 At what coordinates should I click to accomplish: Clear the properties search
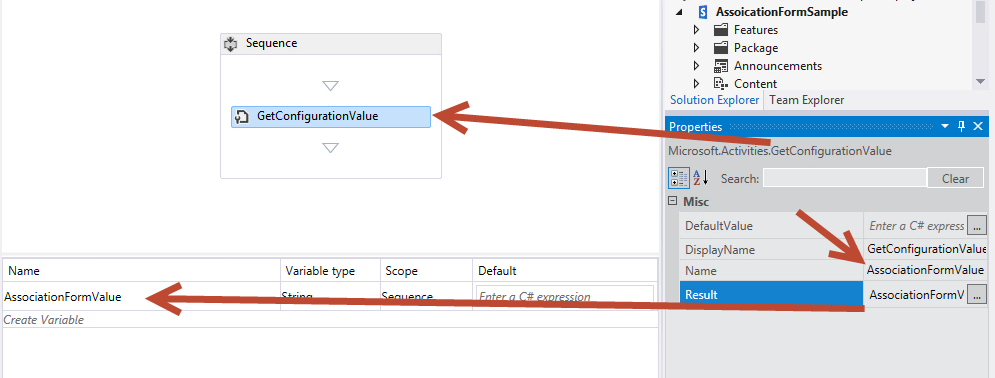pyautogui.click(x=955, y=178)
